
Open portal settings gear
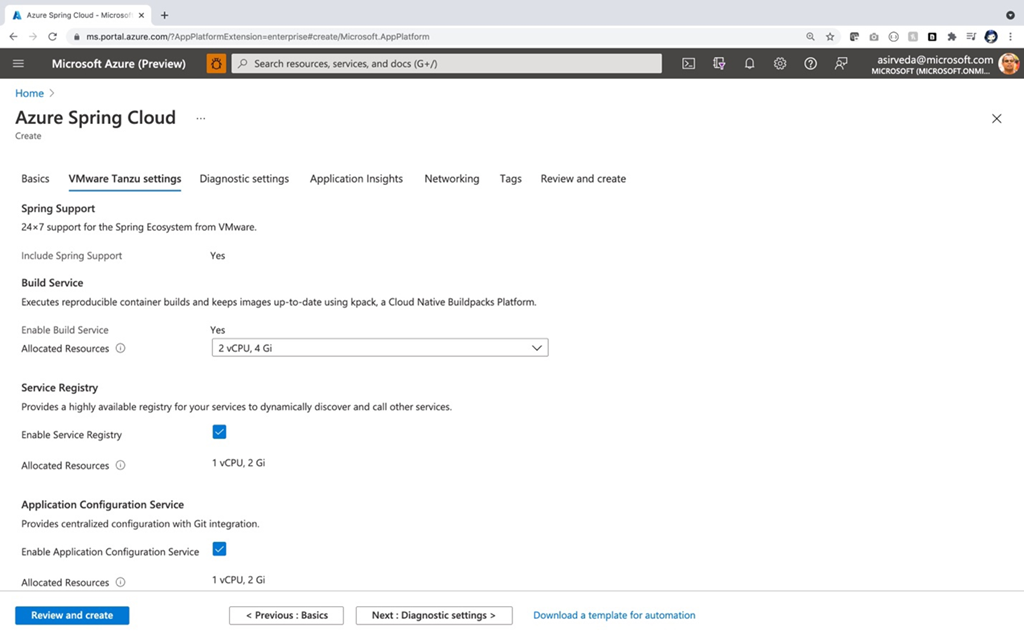click(780, 64)
